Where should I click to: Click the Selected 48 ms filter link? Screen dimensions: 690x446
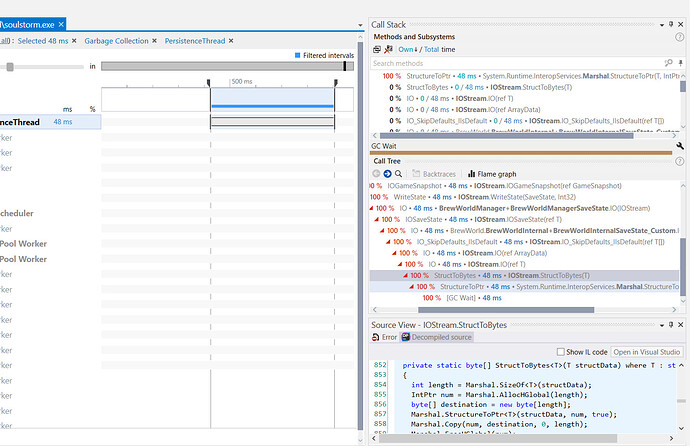click(x=42, y=41)
